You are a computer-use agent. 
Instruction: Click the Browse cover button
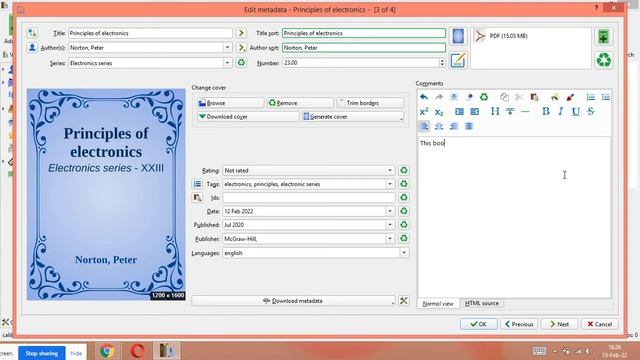coord(230,103)
